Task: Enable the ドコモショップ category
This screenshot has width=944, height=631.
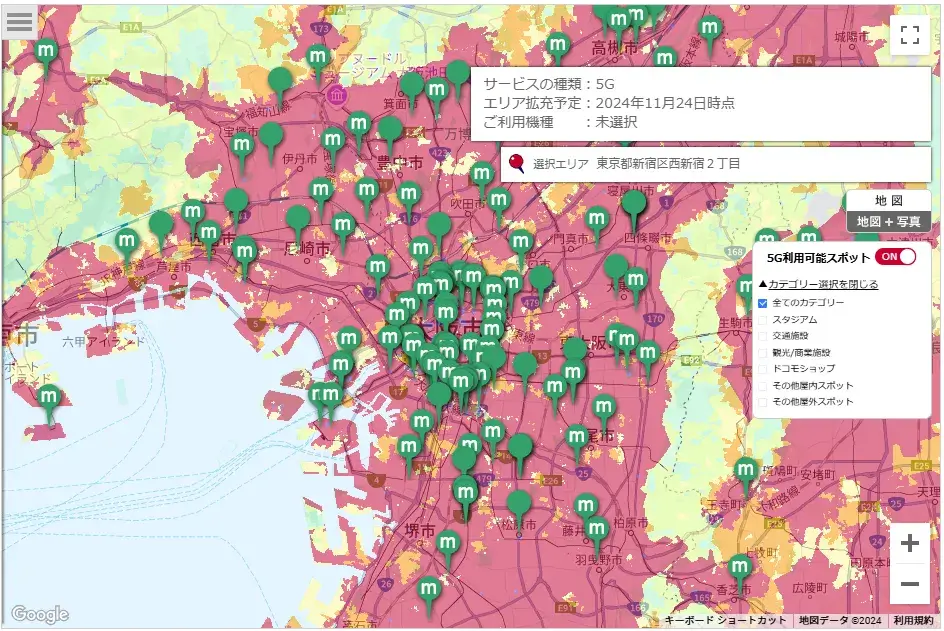Action: click(x=763, y=368)
